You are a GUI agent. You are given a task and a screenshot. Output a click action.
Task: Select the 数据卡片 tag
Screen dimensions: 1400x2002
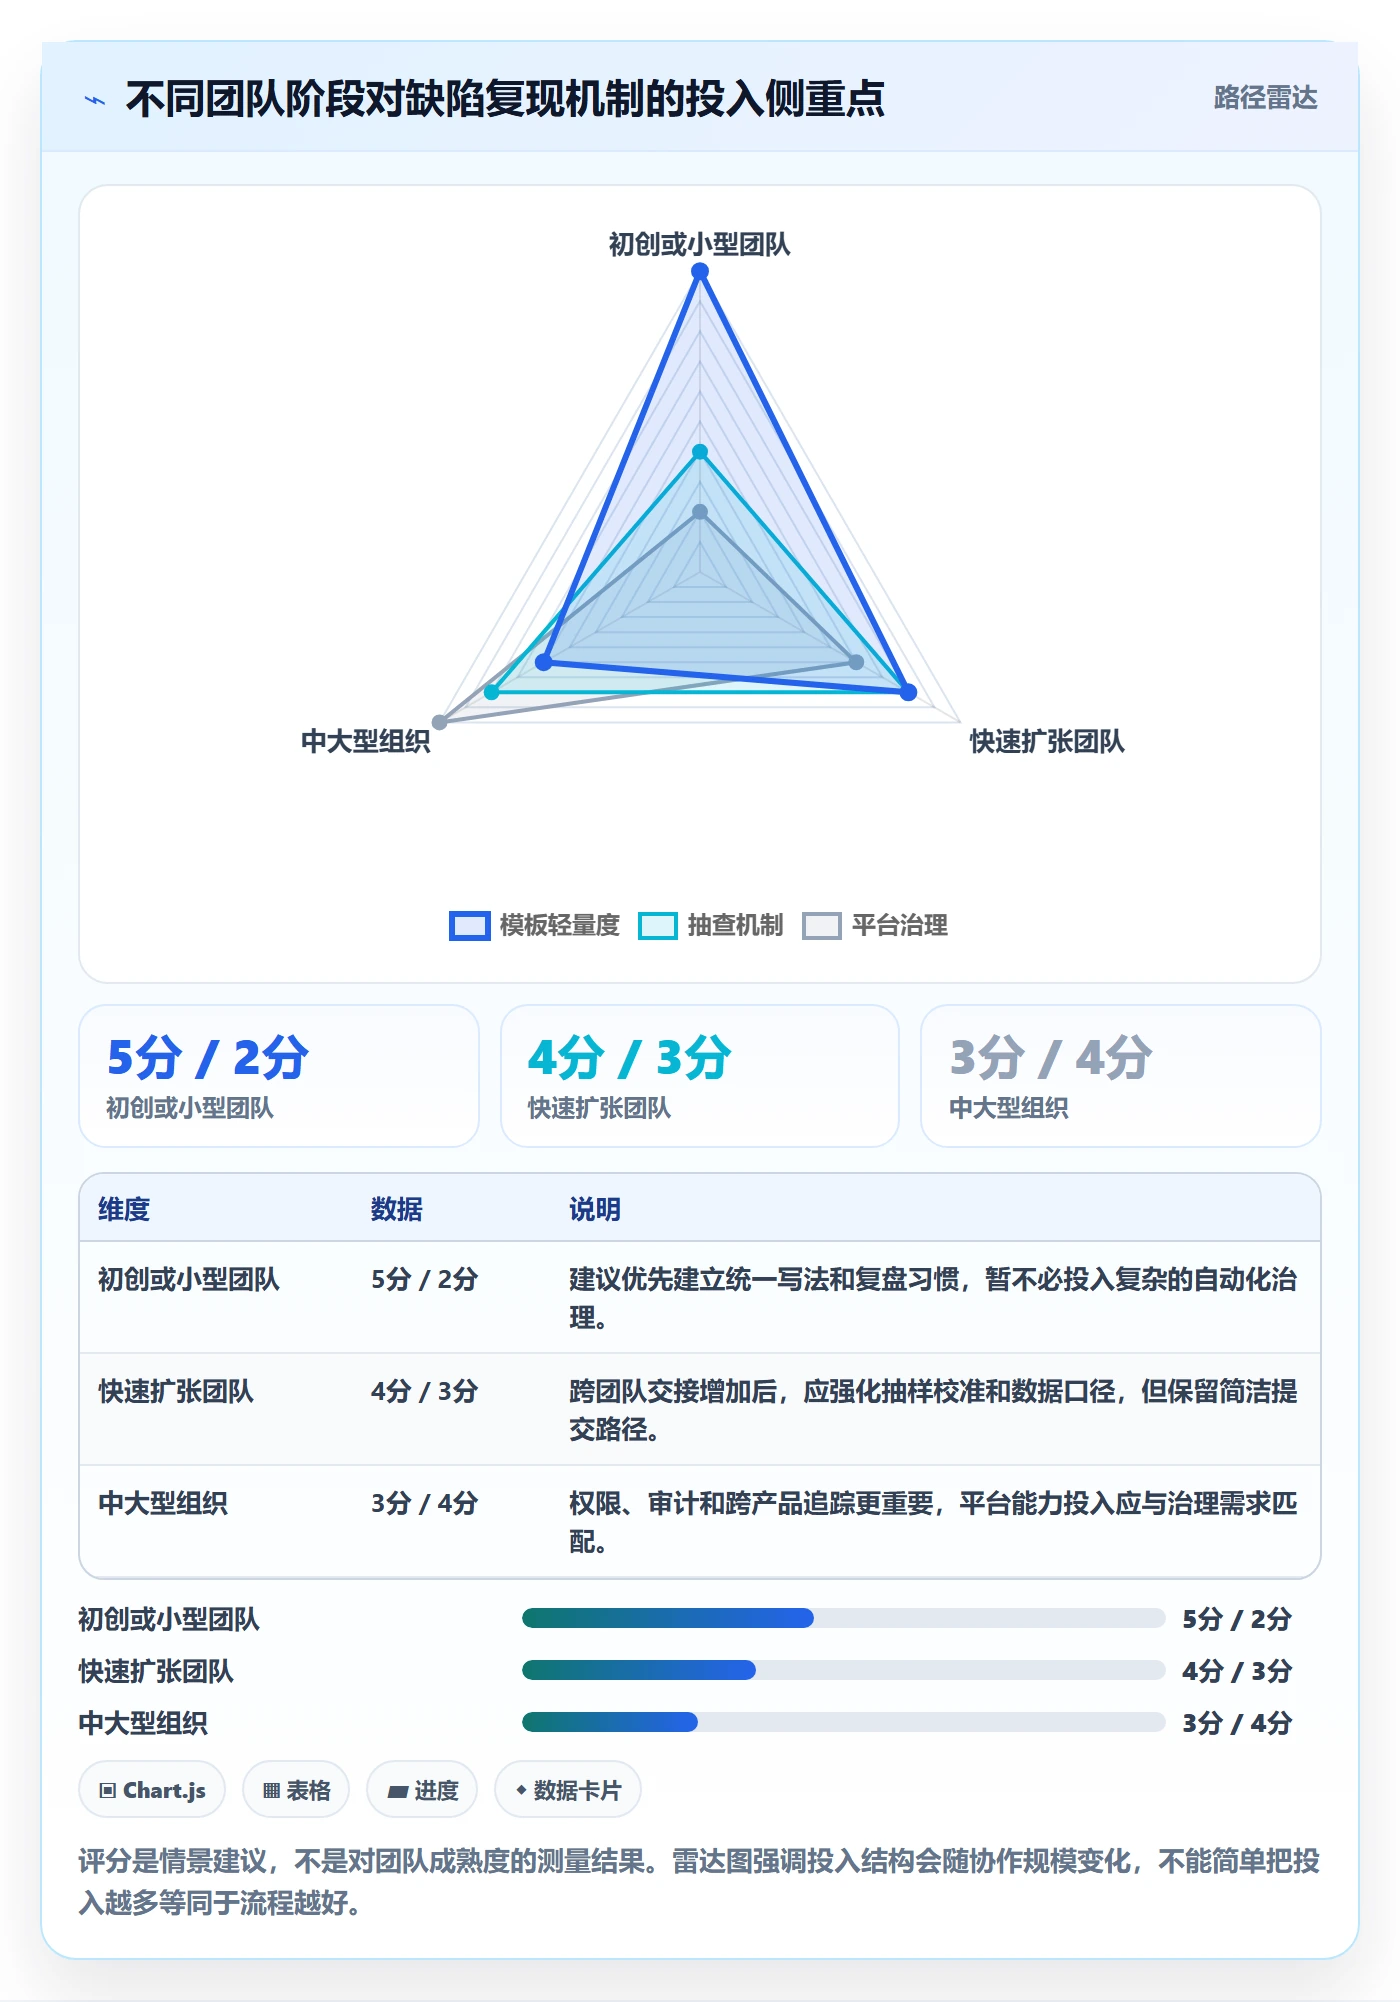click(568, 1790)
